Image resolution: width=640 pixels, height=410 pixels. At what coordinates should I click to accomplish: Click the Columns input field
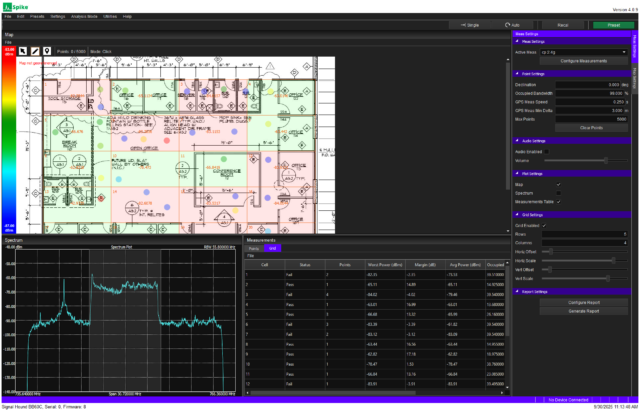[x=584, y=243]
